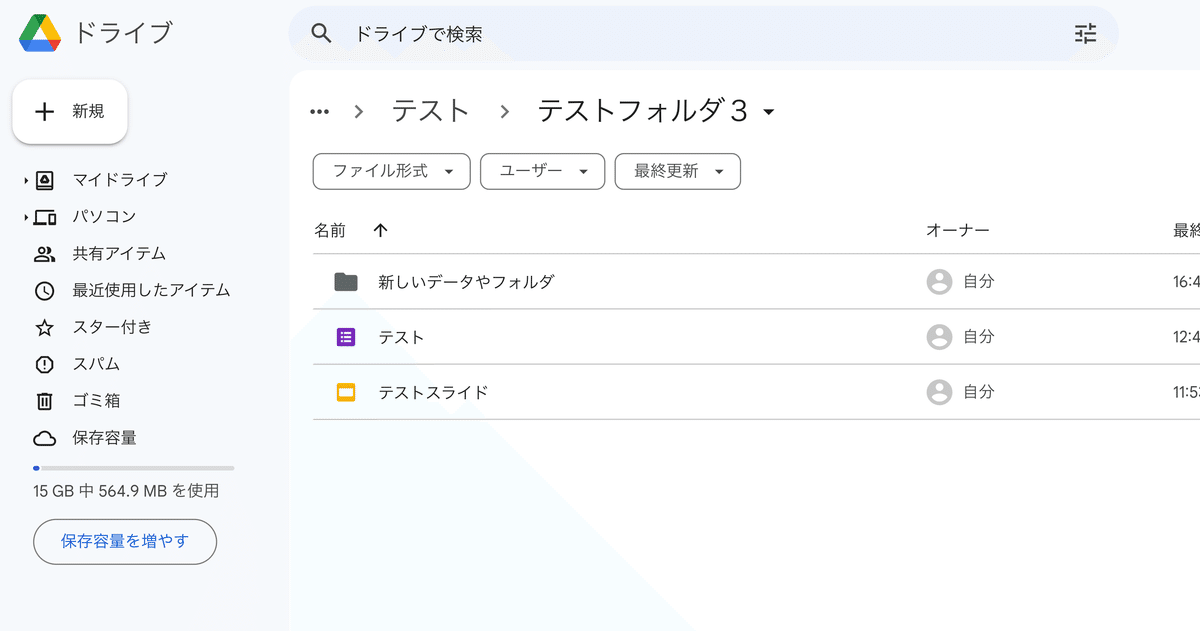Expand the My Drive (マイドライブ) tree
The height and width of the screenshot is (631, 1200).
[x=26, y=181]
